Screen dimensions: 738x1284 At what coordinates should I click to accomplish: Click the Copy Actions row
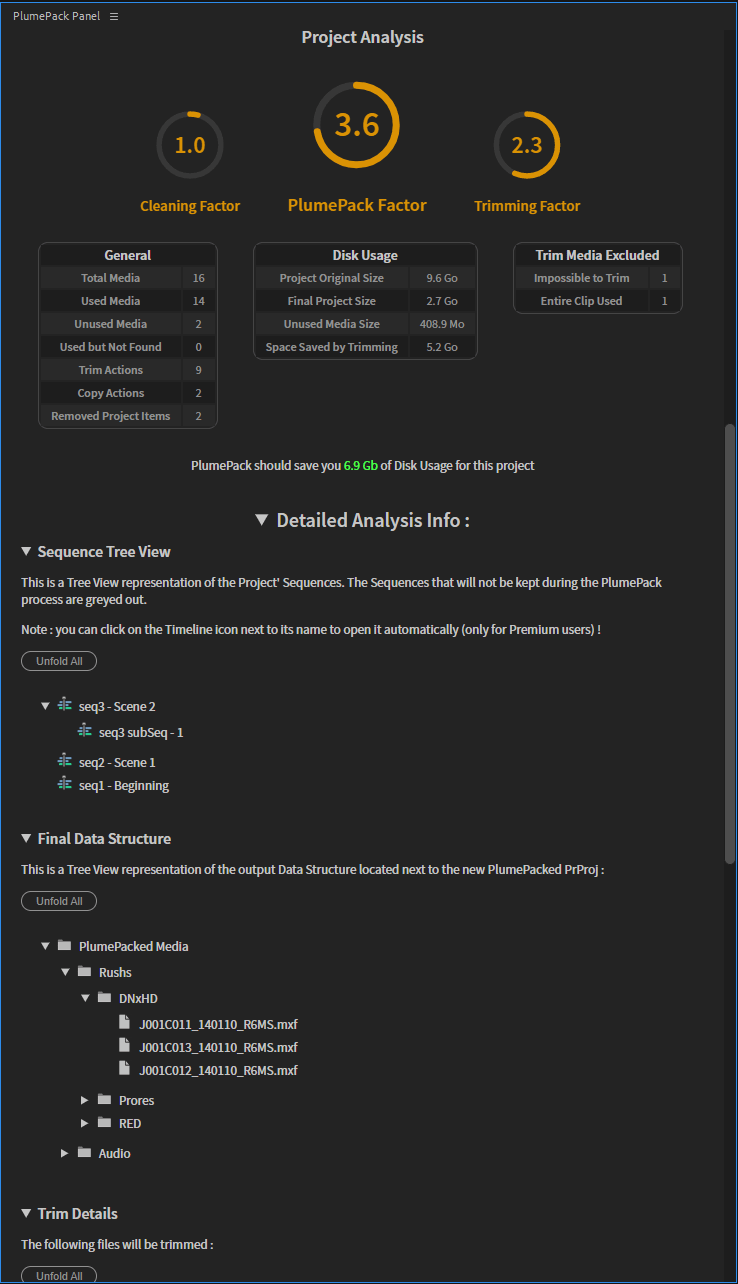[128, 393]
